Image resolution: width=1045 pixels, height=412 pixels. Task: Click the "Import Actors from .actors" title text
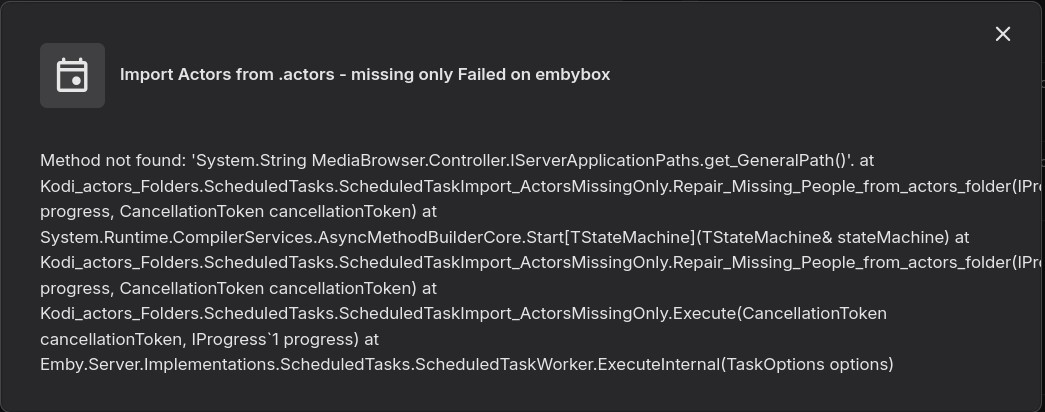pos(227,75)
